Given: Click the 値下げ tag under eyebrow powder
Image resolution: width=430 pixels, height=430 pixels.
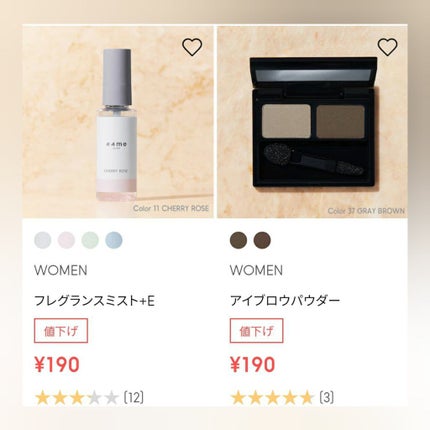Looking at the screenshot, I should (x=256, y=331).
